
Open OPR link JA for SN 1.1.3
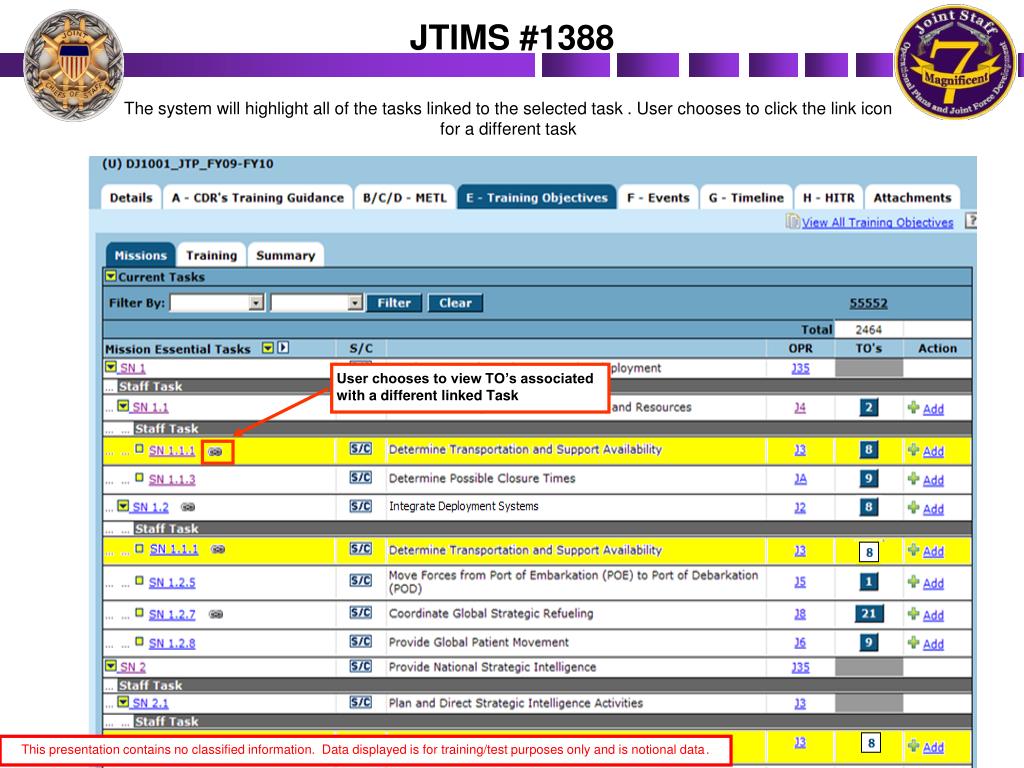point(800,479)
